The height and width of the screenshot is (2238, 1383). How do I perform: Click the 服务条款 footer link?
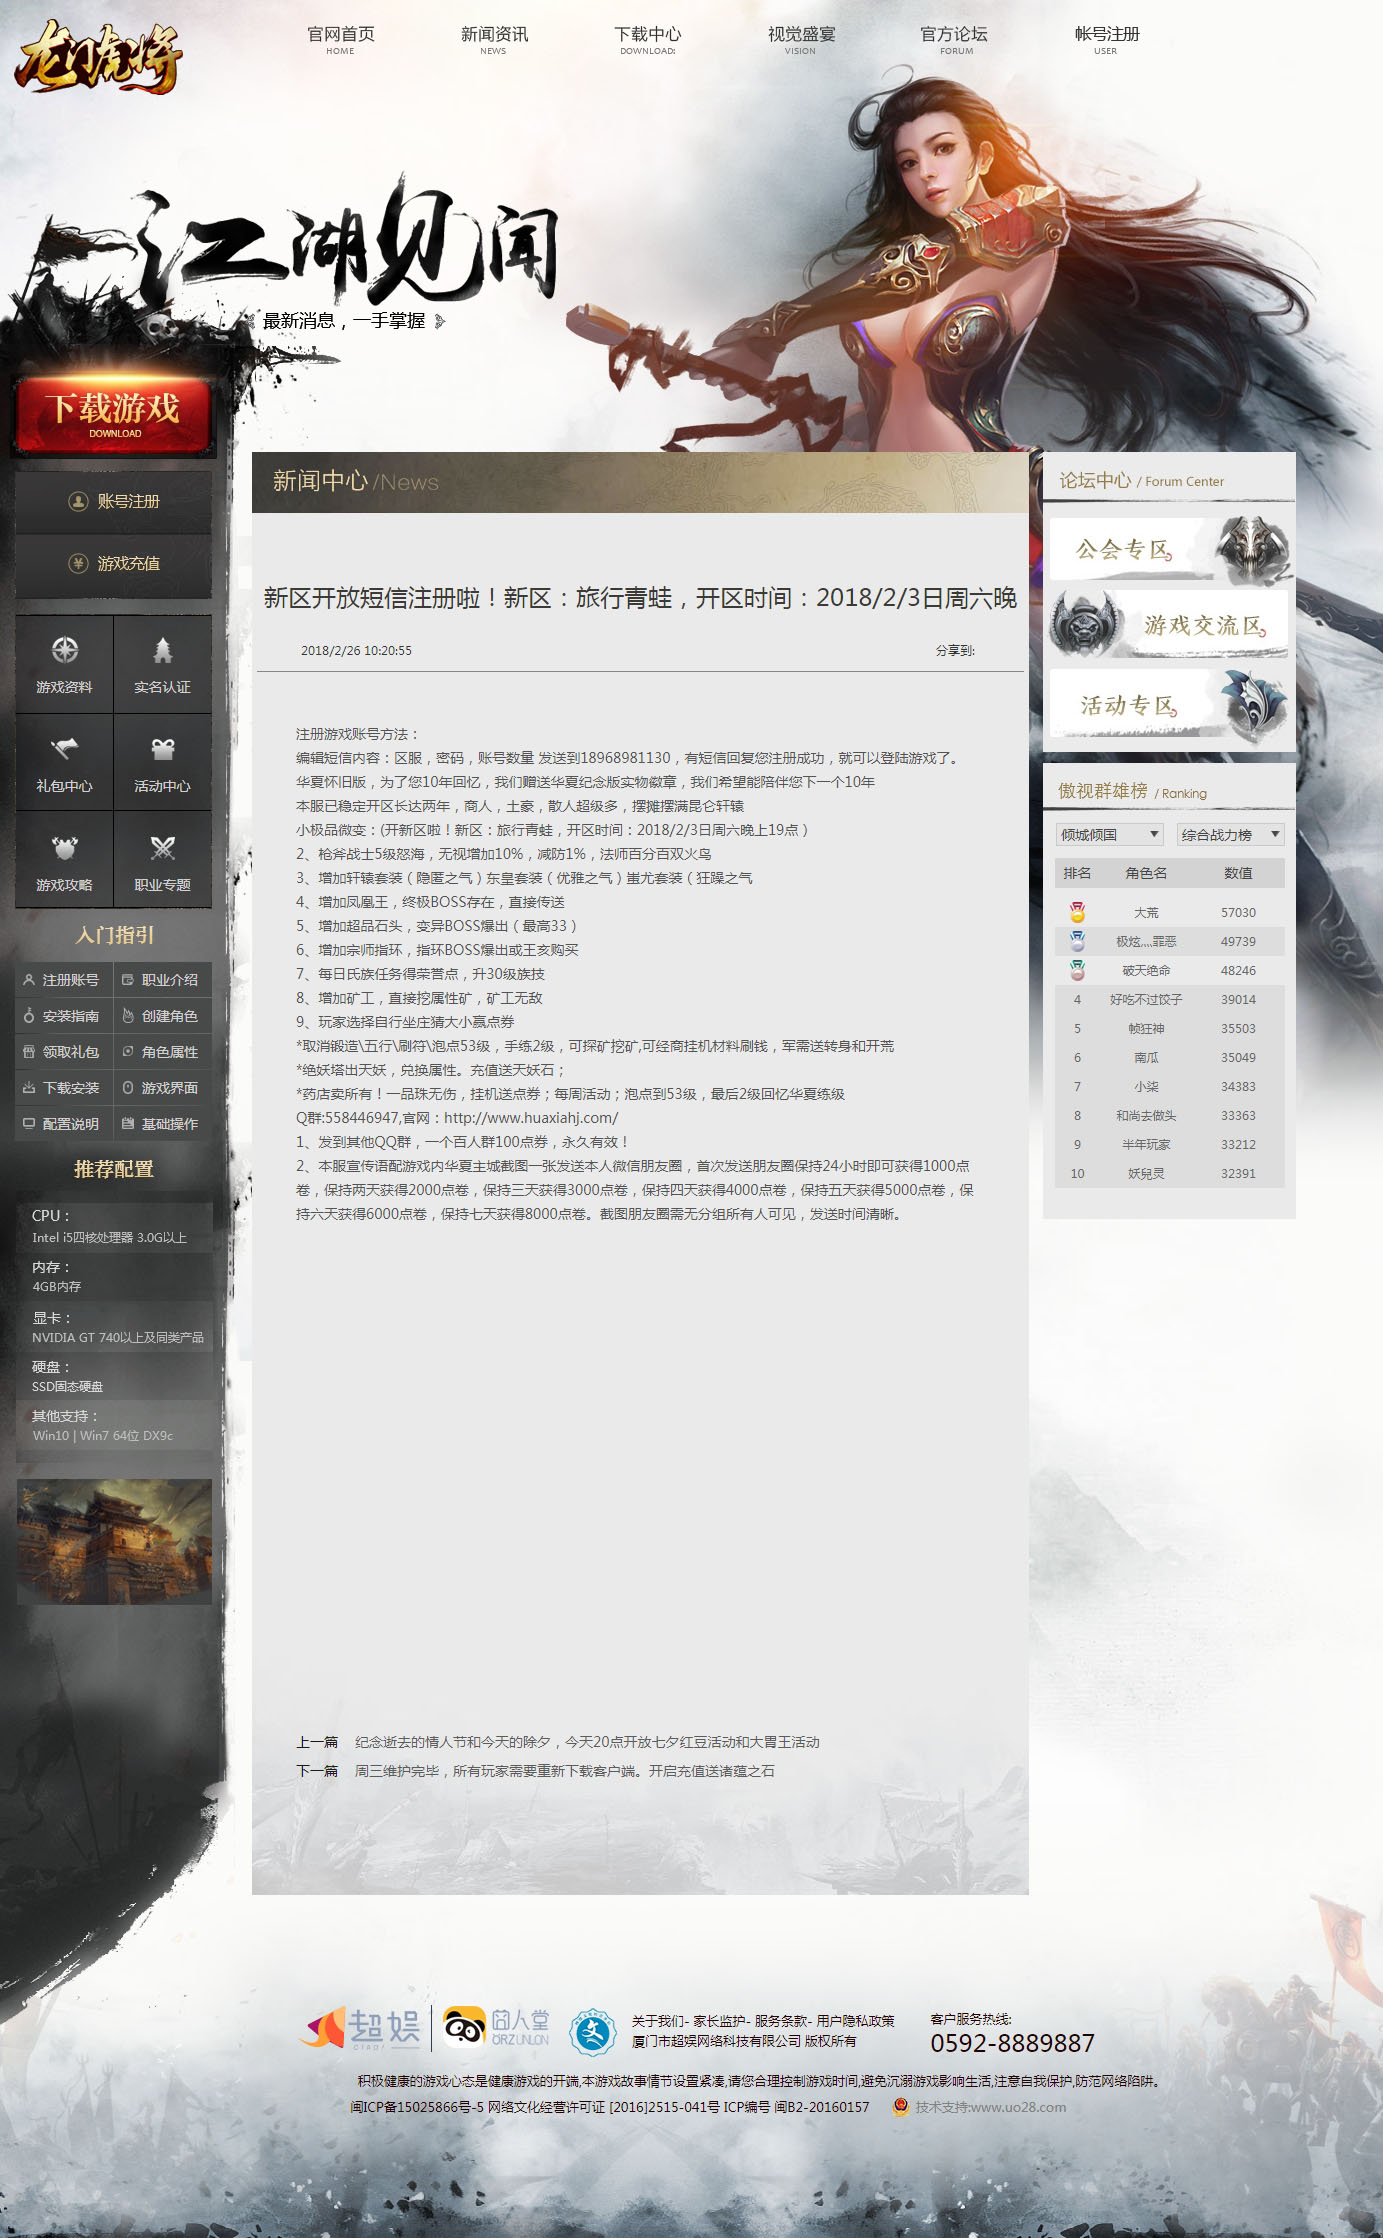pos(780,2021)
